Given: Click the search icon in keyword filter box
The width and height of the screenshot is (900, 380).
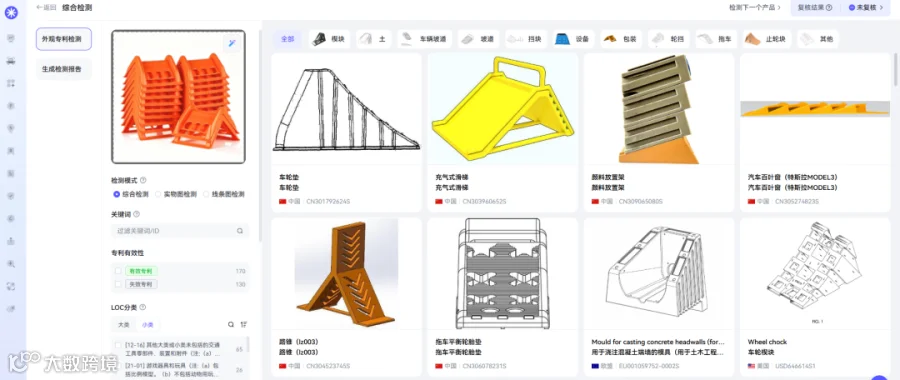Looking at the screenshot, I should pyautogui.click(x=240, y=231).
